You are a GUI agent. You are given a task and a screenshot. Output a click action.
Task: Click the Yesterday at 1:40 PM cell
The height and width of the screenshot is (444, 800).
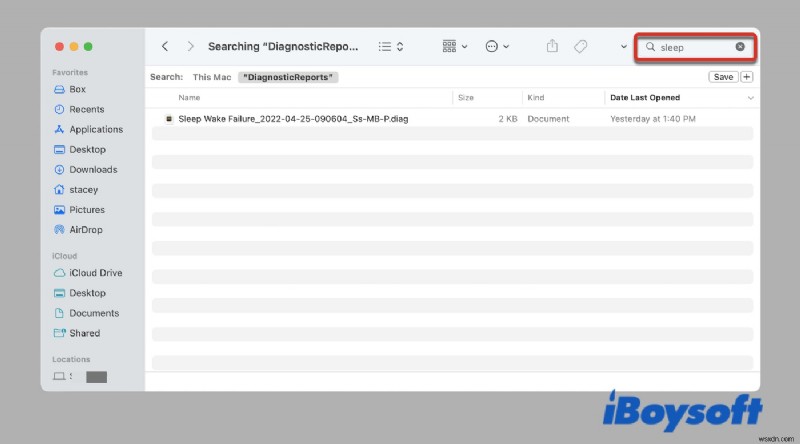[653, 119]
